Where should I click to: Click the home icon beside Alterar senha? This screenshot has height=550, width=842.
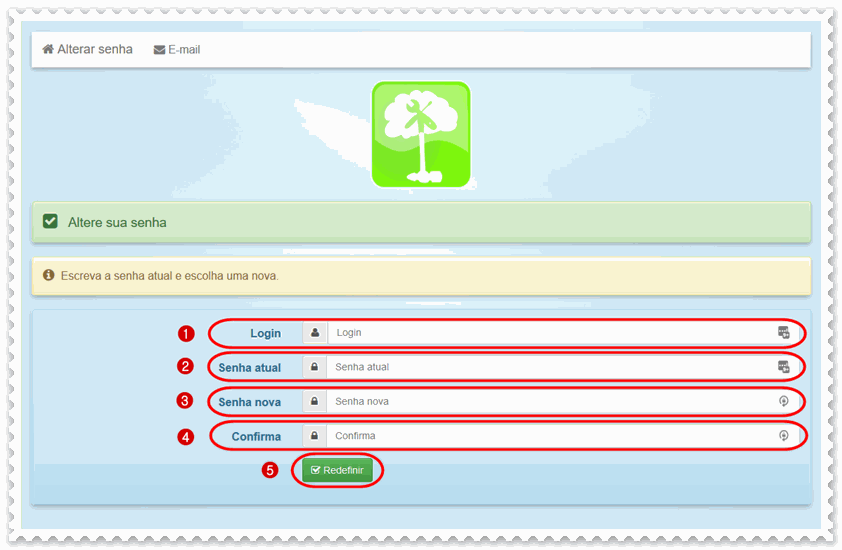point(48,49)
